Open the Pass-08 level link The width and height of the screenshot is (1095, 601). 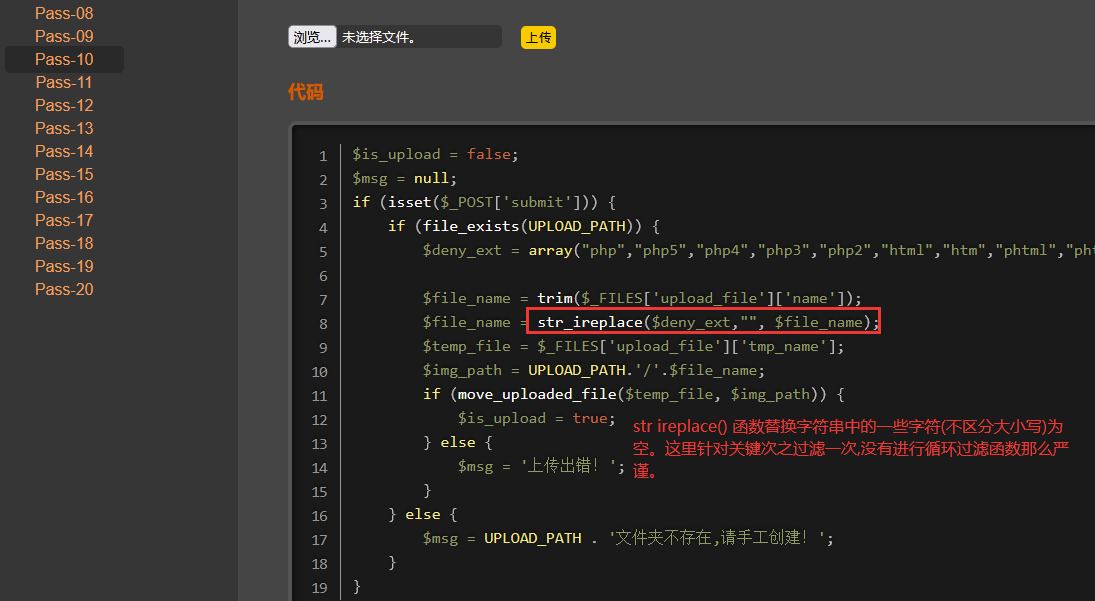pyautogui.click(x=64, y=13)
